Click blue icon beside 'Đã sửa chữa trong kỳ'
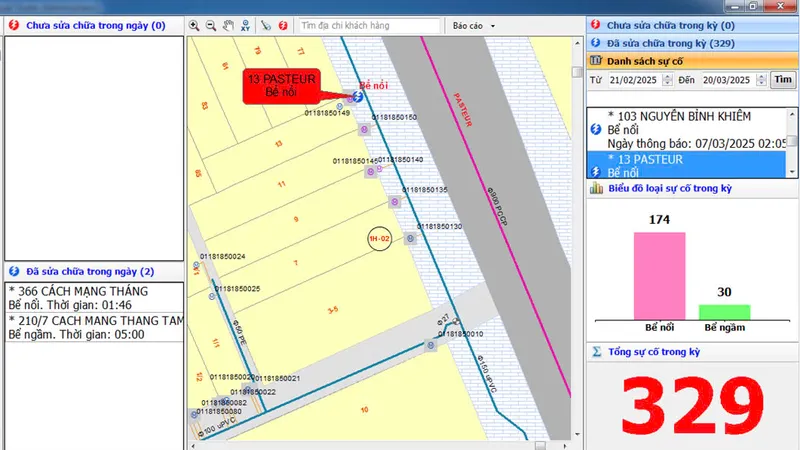The image size is (800, 450). [595, 43]
